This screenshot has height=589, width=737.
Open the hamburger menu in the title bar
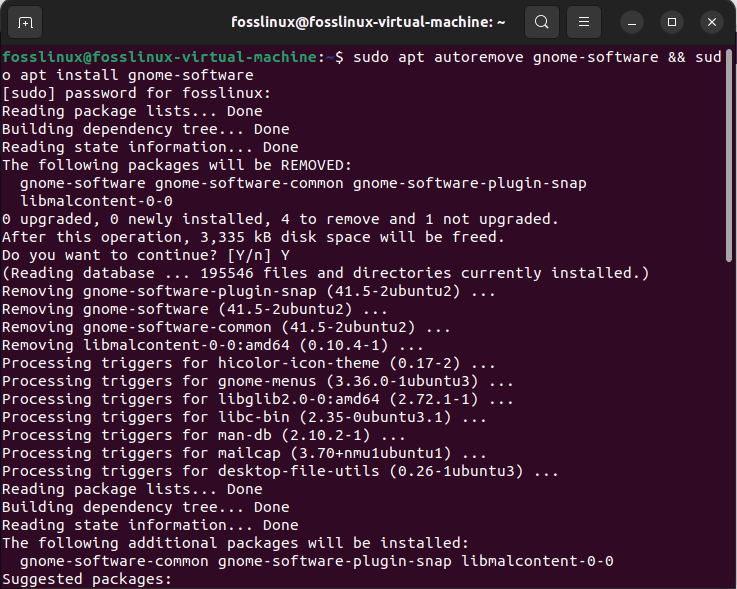(586, 22)
